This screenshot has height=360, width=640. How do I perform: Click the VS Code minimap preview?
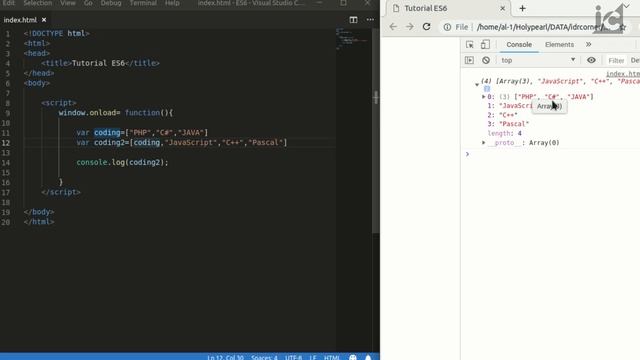[352, 39]
